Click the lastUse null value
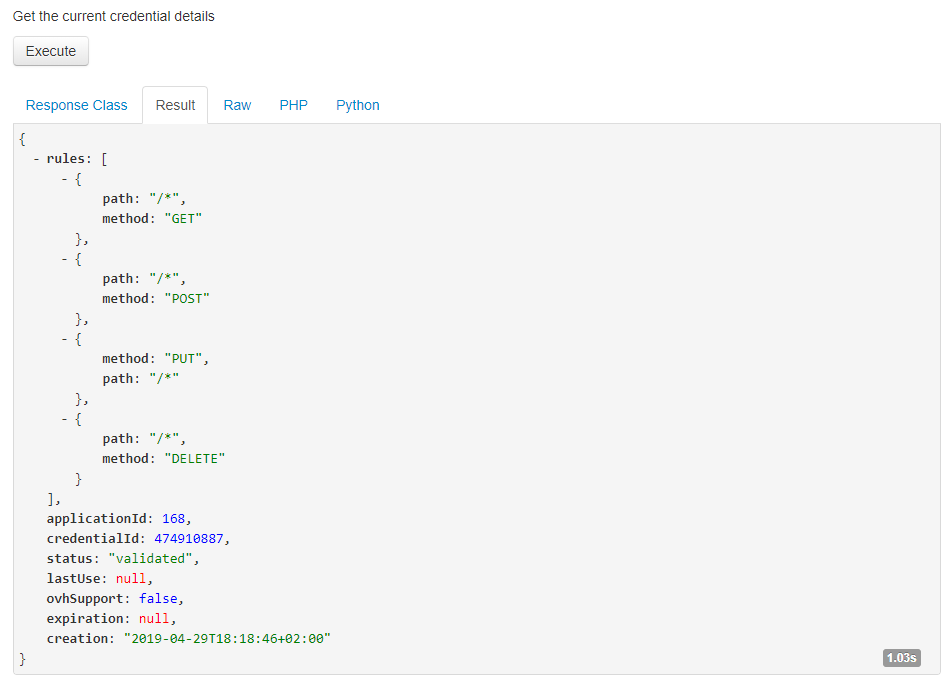Image resolution: width=951 pixels, height=678 pixels. coord(133,578)
